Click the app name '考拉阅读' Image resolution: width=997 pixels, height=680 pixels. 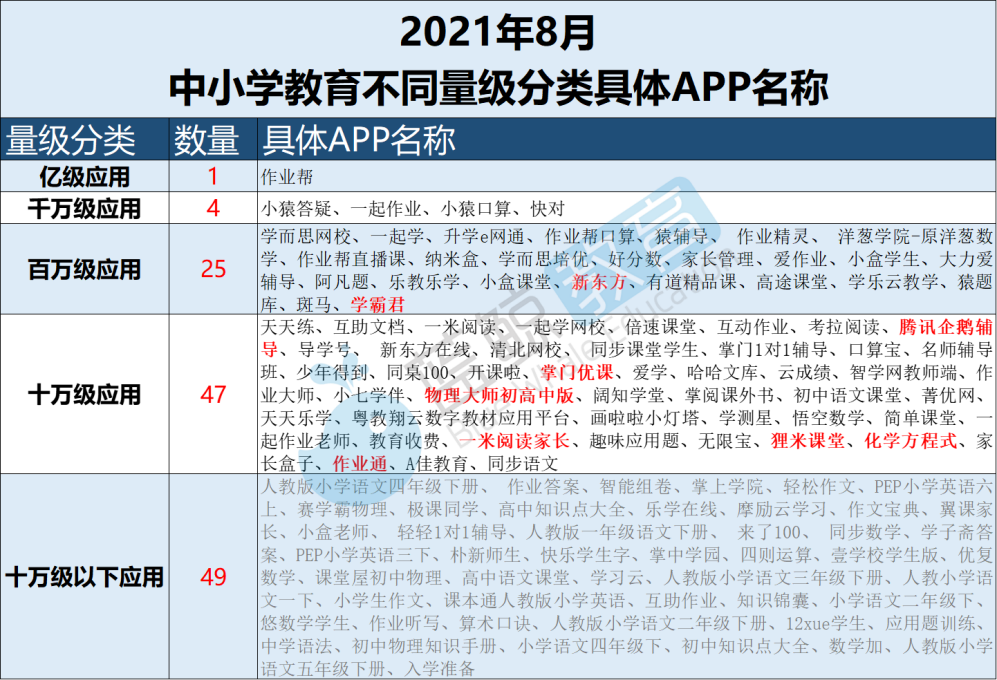844,327
